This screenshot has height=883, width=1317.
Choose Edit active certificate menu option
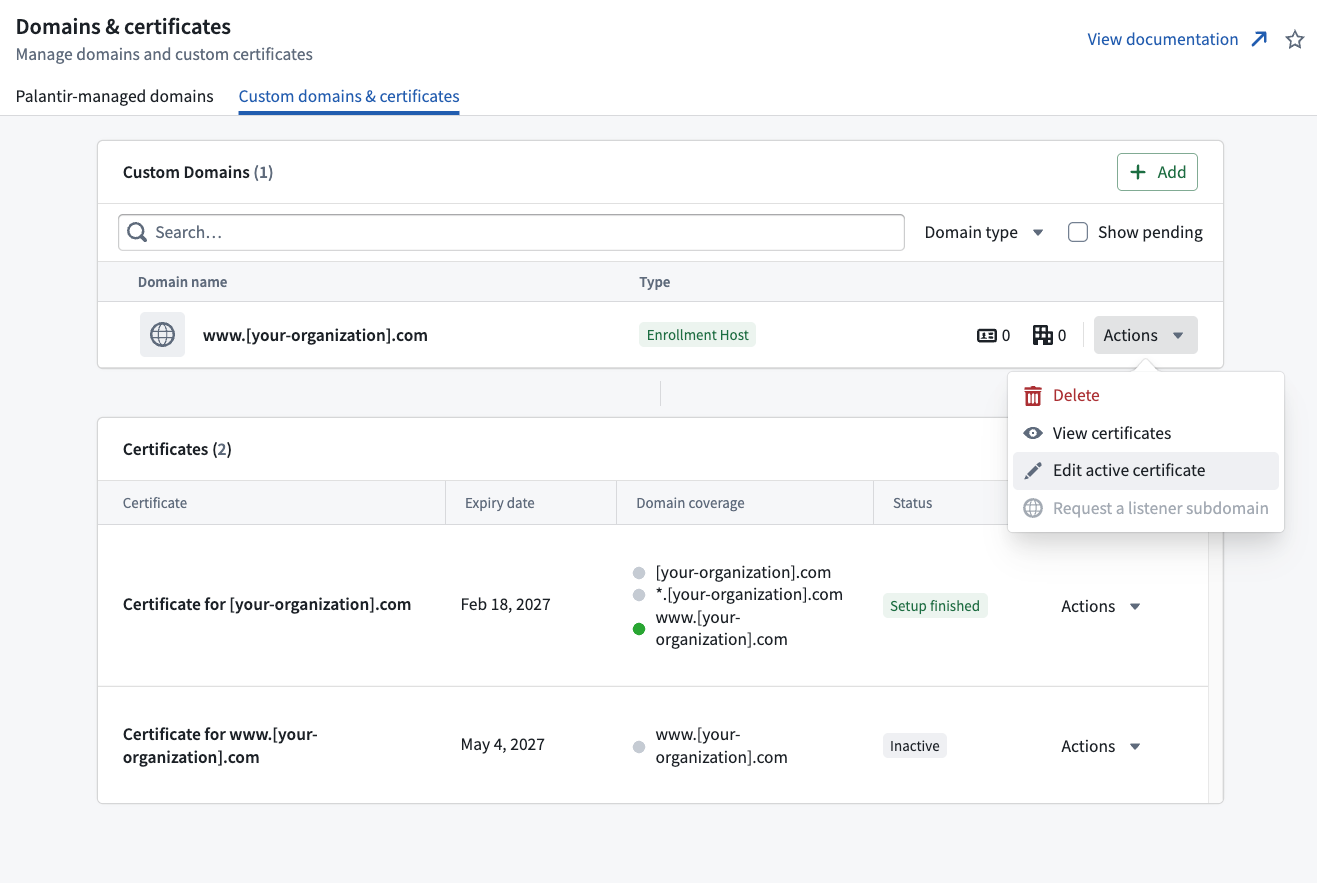point(1146,470)
